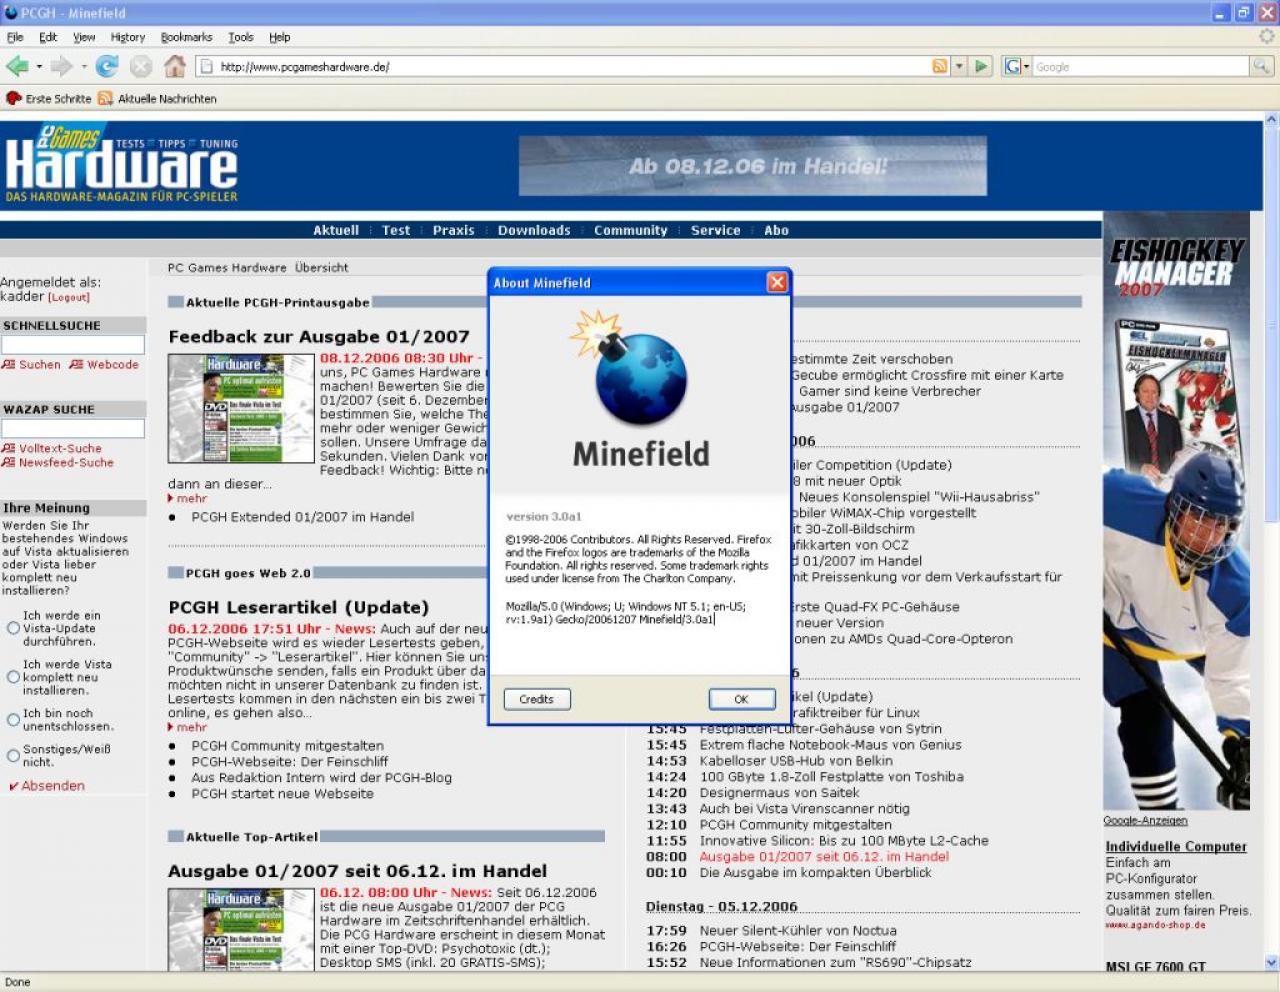Select 'Sonstiges/Weiß nicht' option
The image size is (1280, 992).
pyautogui.click(x=13, y=755)
